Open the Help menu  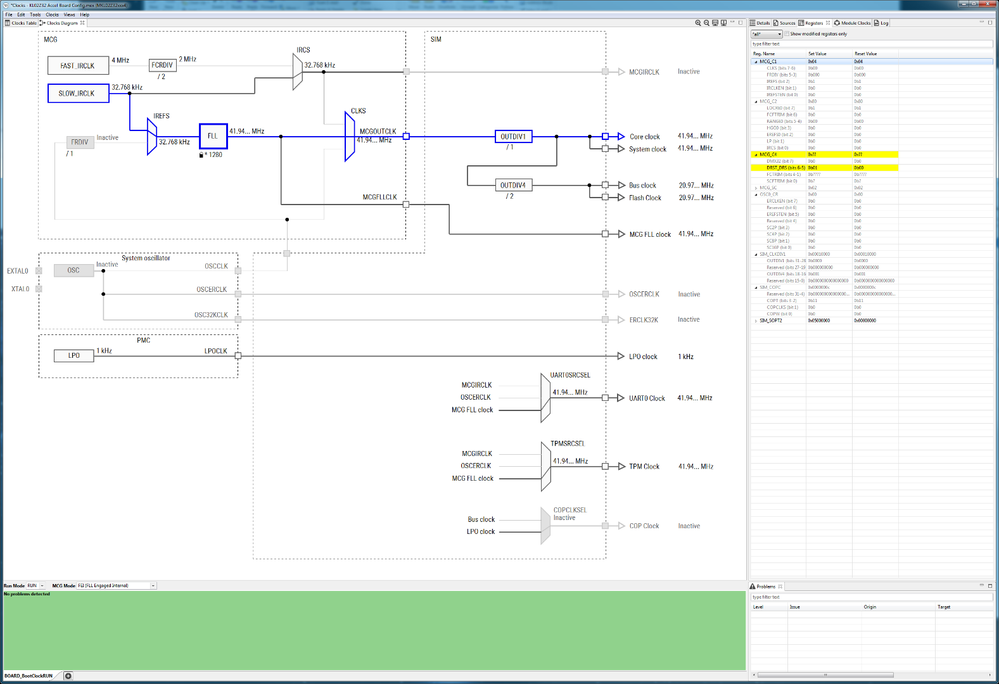point(85,14)
